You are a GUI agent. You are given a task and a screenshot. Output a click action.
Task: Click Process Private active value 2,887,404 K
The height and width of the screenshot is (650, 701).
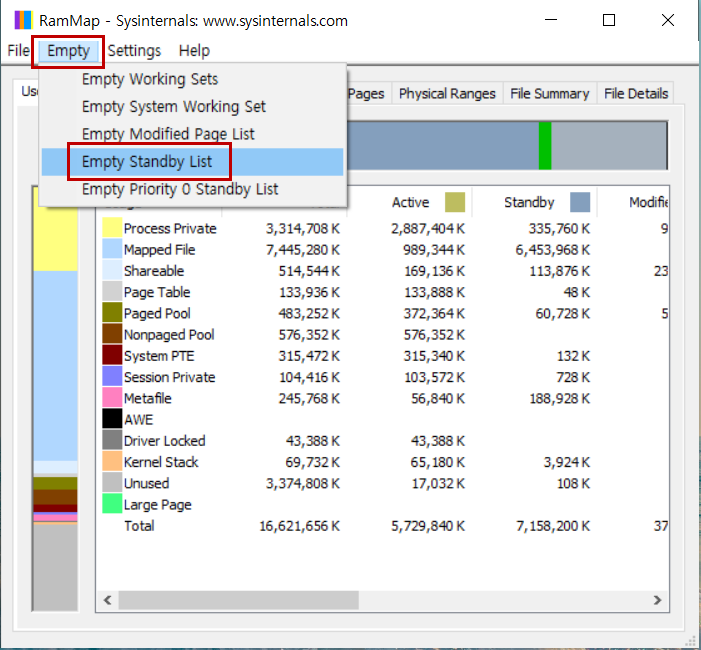pos(428,228)
